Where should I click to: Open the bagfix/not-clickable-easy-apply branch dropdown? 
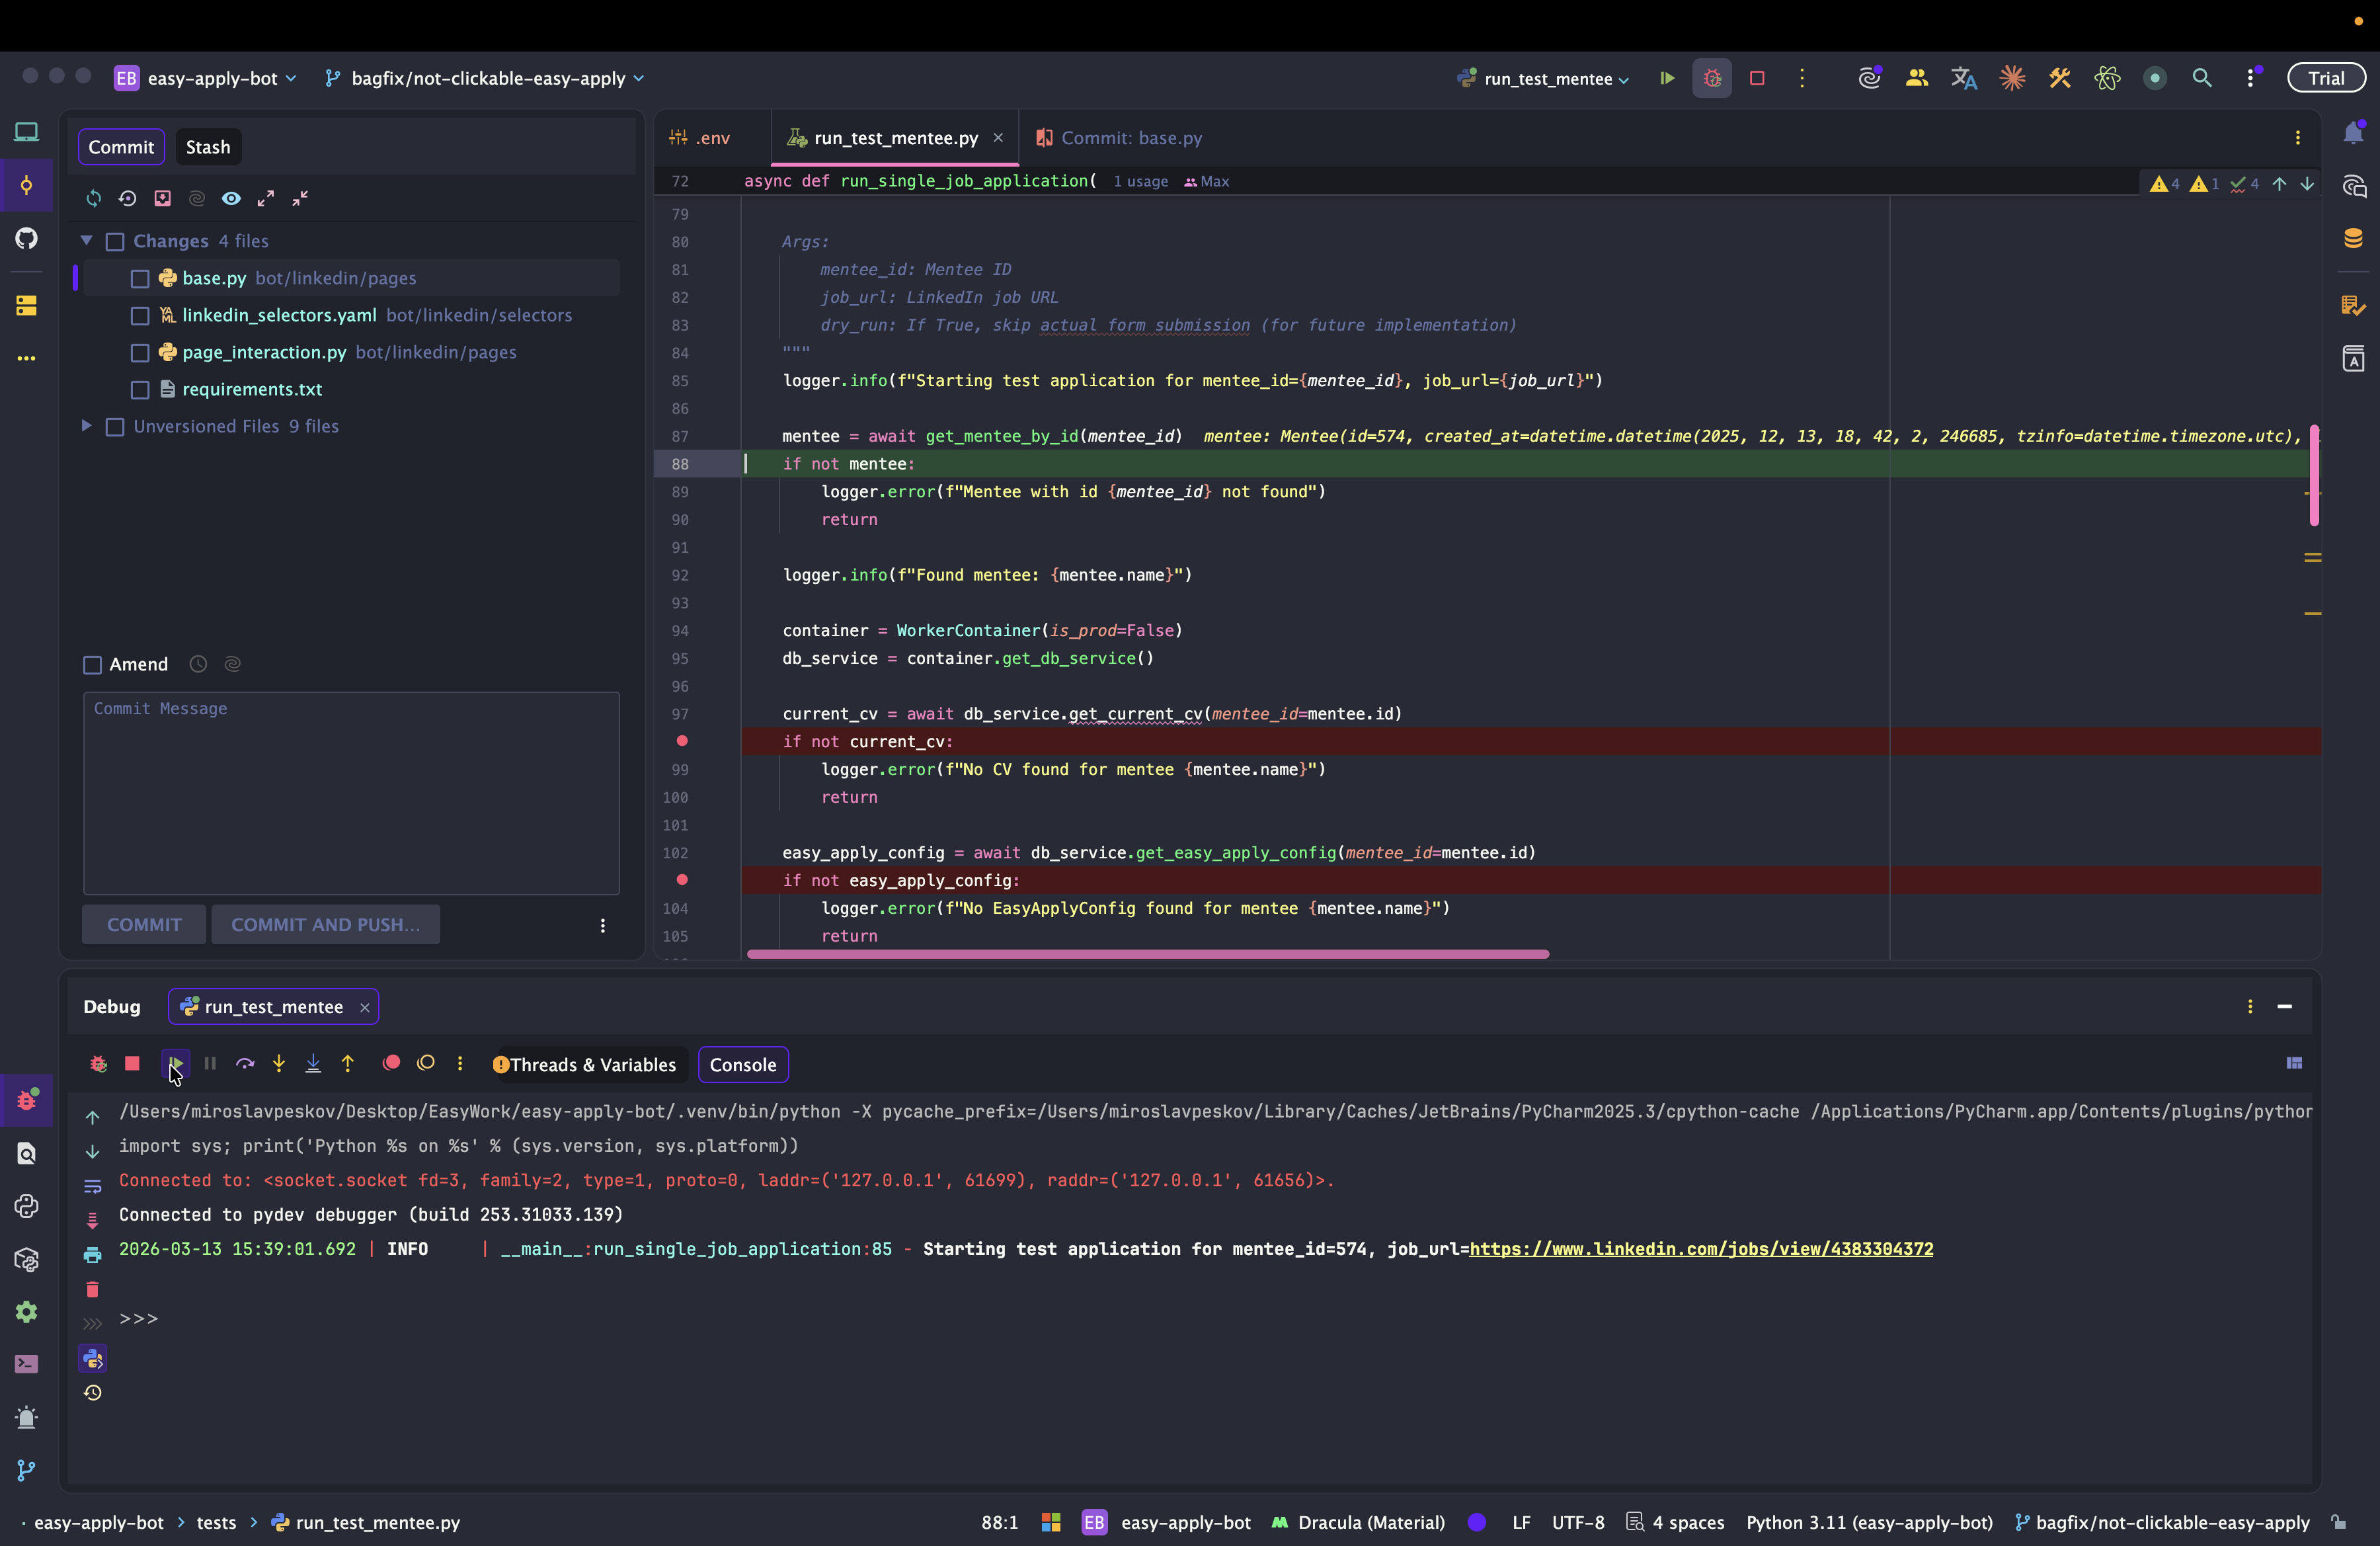487,78
